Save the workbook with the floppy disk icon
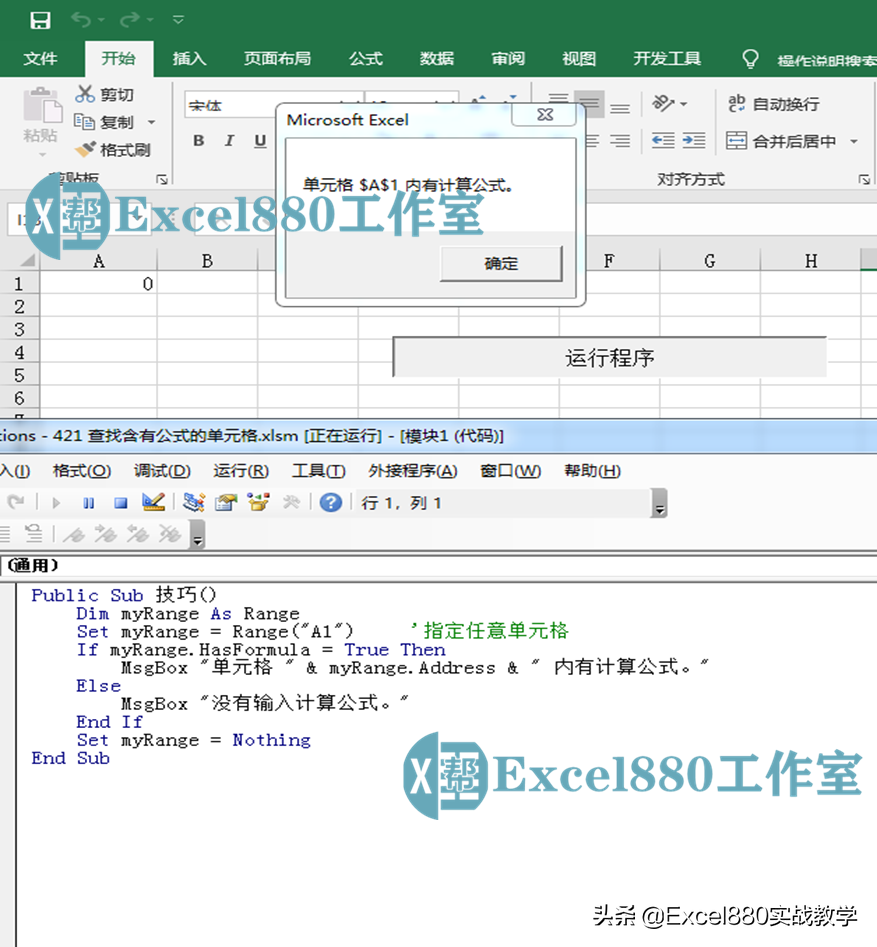The height and width of the screenshot is (947, 877). [x=40, y=21]
